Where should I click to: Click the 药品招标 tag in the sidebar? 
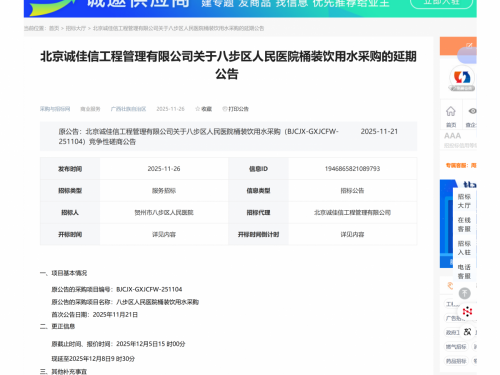point(456,361)
